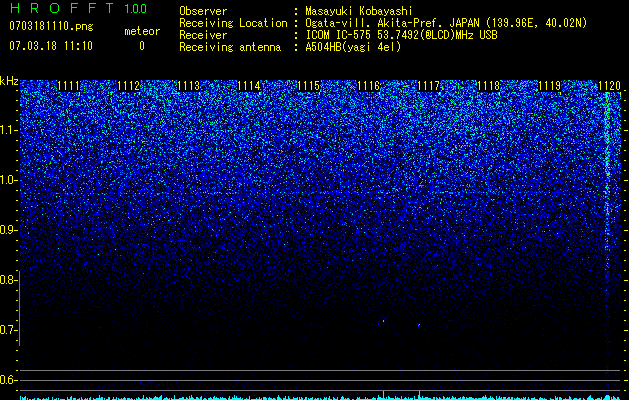The width and height of the screenshot is (629, 400).
Task: Click the 1113 time marker
Action: coord(189,86)
